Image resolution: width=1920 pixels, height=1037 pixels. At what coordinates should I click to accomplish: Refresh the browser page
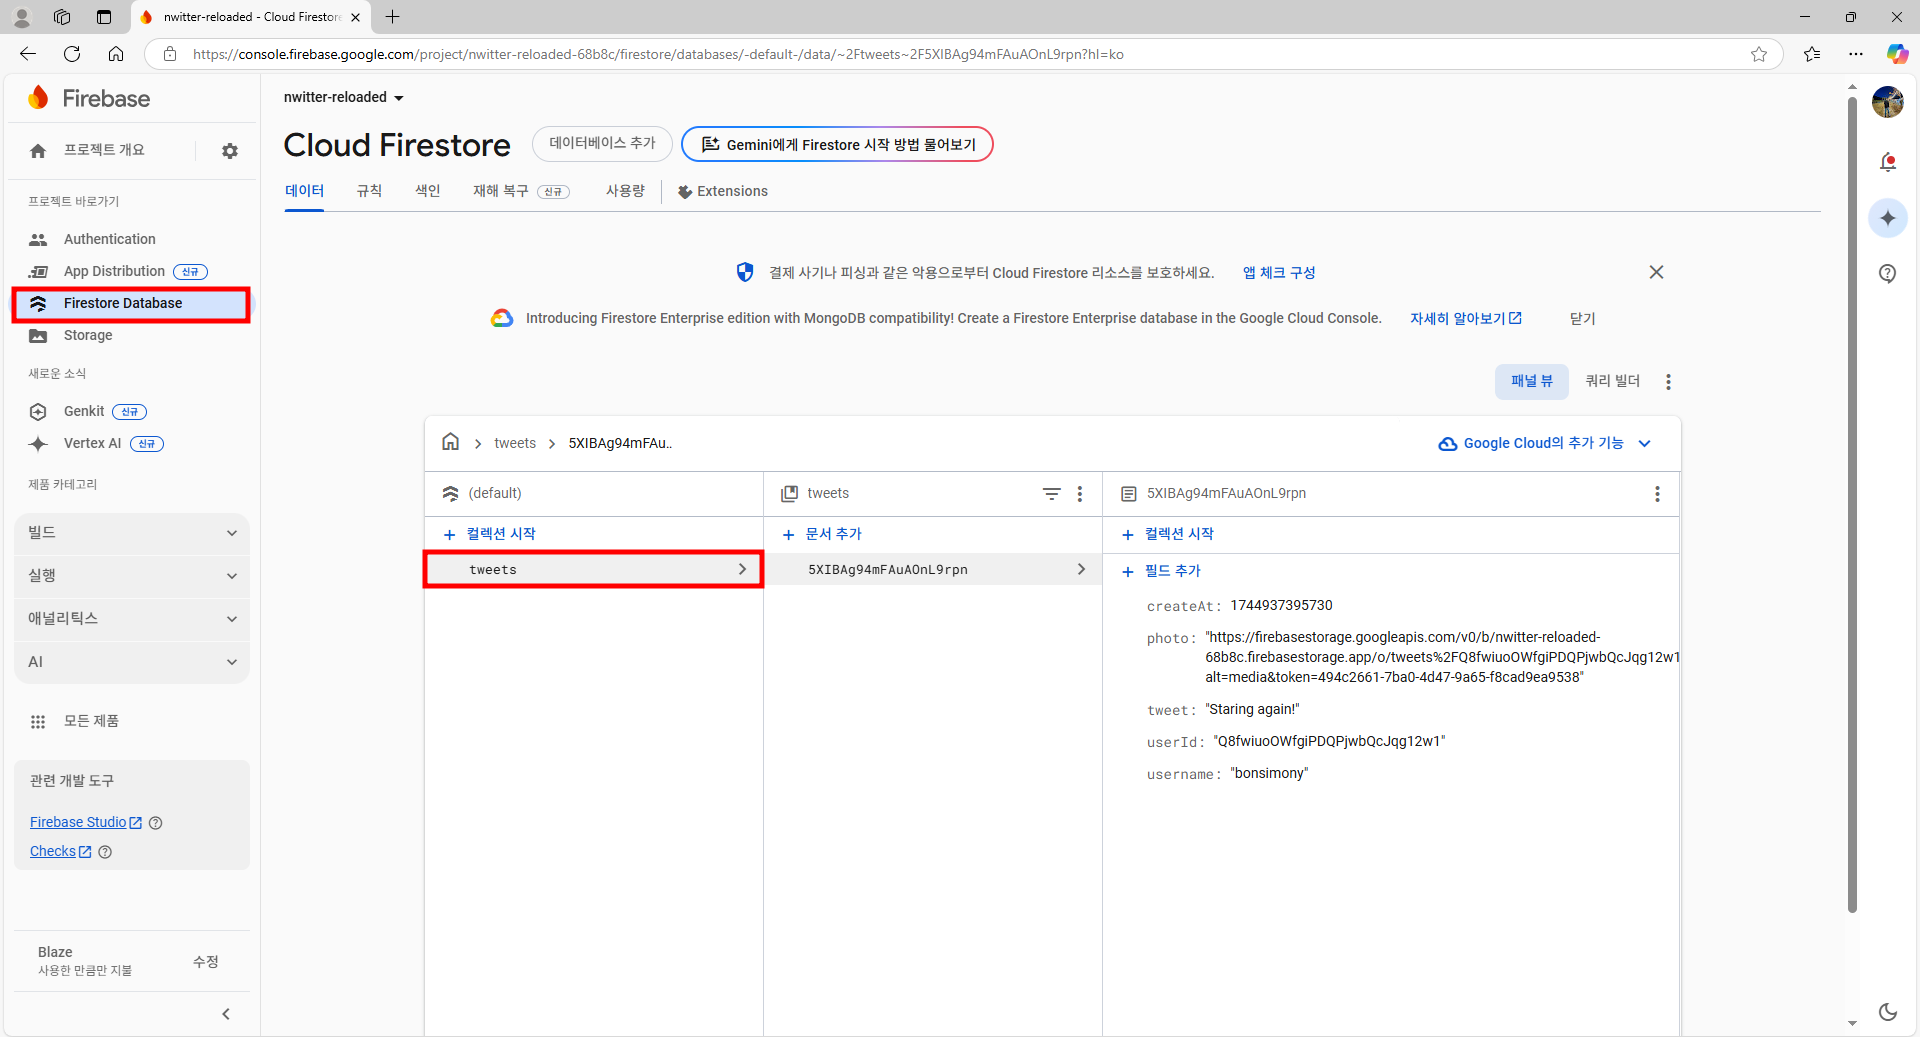click(x=72, y=54)
